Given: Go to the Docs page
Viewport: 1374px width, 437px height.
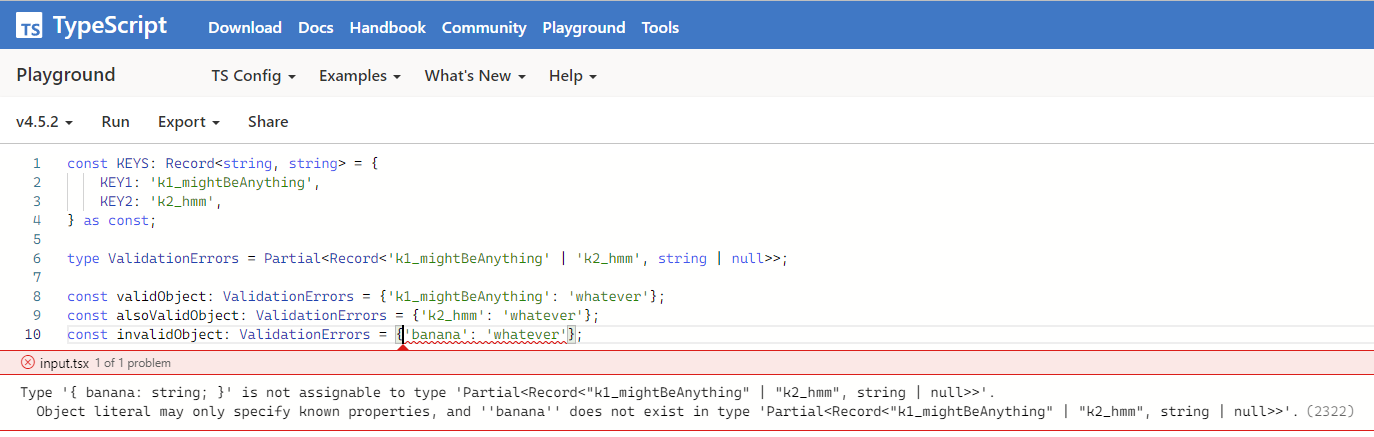Looking at the screenshot, I should [x=316, y=28].
